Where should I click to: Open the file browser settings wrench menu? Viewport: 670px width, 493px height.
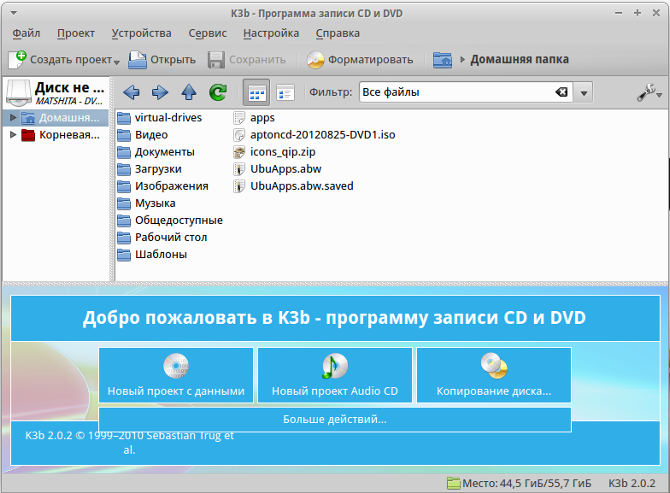coord(649,92)
